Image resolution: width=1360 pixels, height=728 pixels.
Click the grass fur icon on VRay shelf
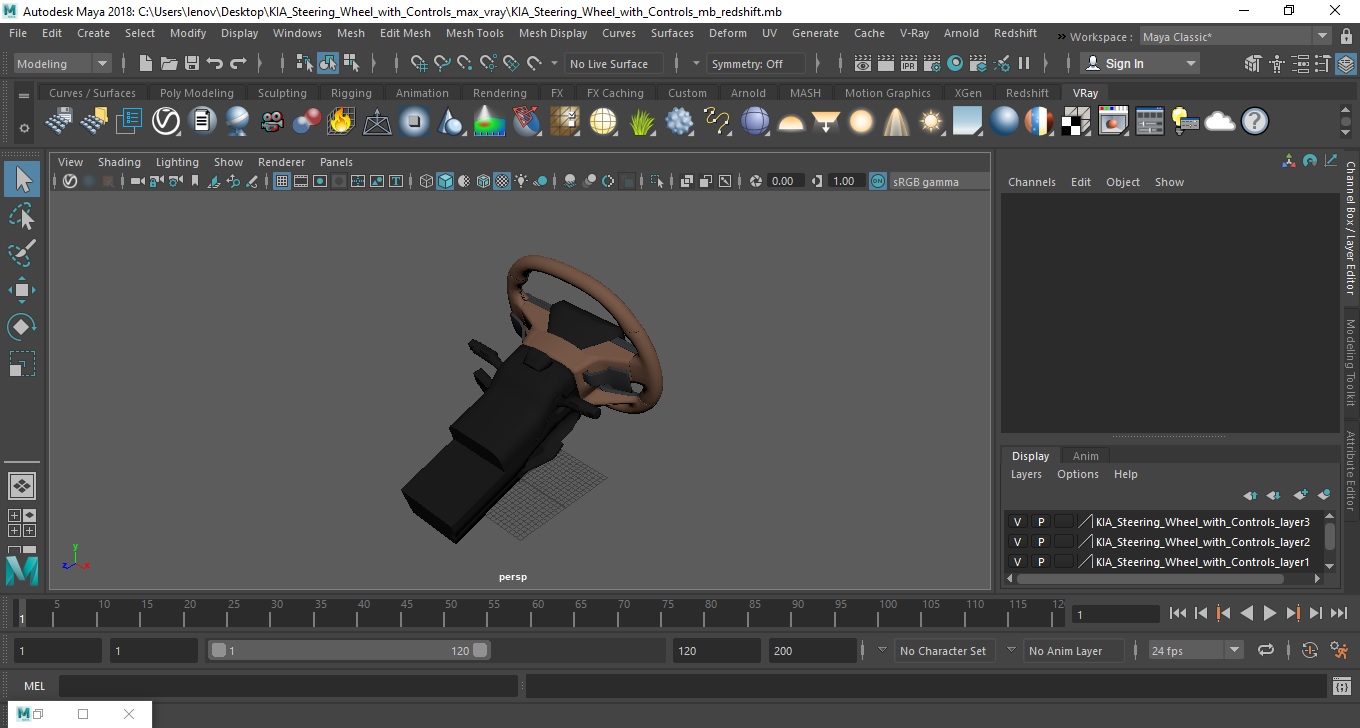tap(642, 122)
